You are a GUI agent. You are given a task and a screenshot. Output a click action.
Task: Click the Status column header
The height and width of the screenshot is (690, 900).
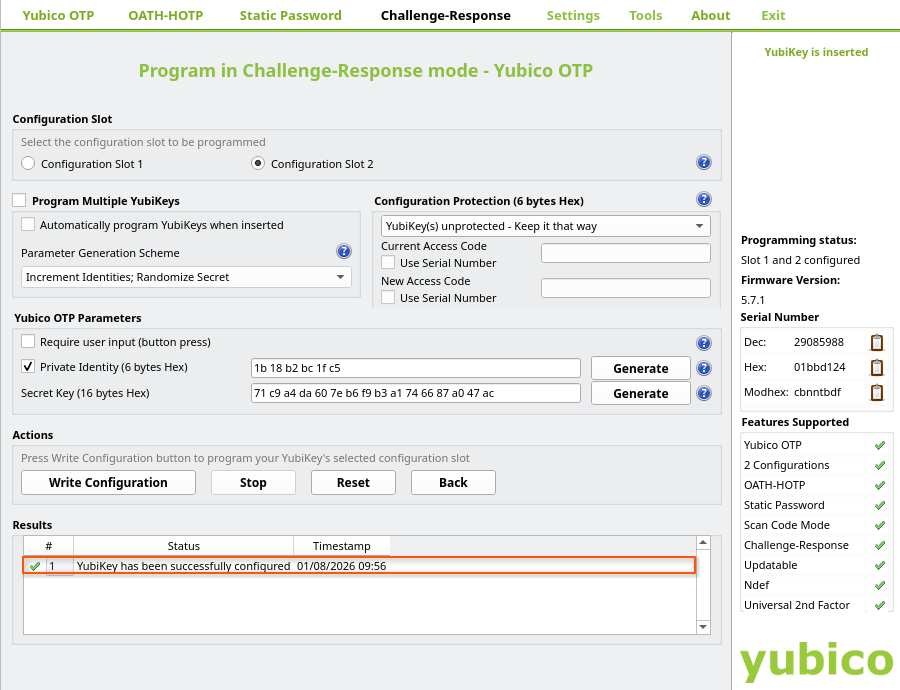coord(184,546)
